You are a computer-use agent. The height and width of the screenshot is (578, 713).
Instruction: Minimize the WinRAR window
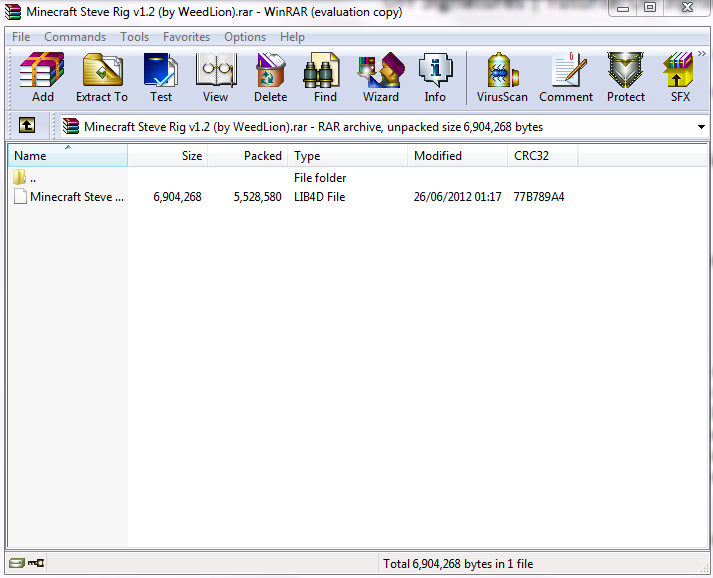pos(623,8)
